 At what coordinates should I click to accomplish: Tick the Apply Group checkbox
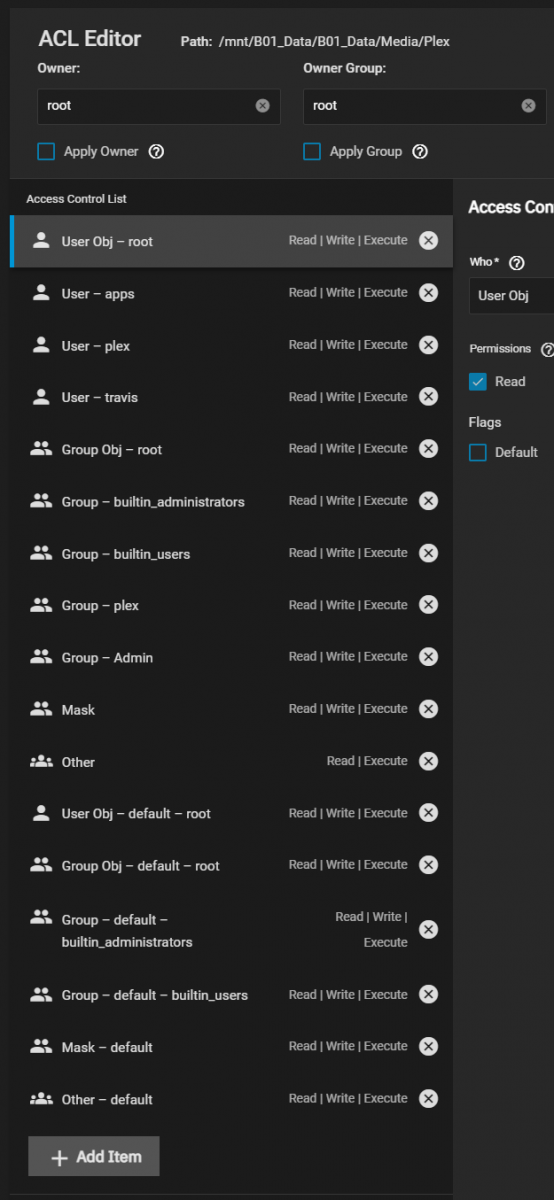312,152
